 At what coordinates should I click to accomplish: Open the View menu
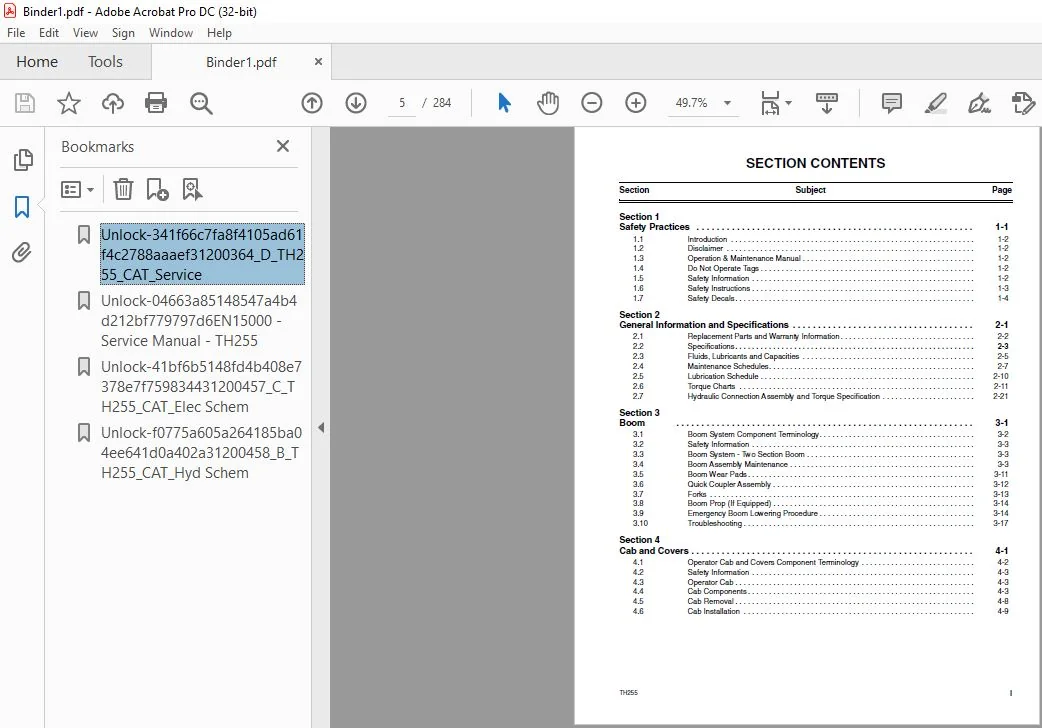click(x=85, y=33)
